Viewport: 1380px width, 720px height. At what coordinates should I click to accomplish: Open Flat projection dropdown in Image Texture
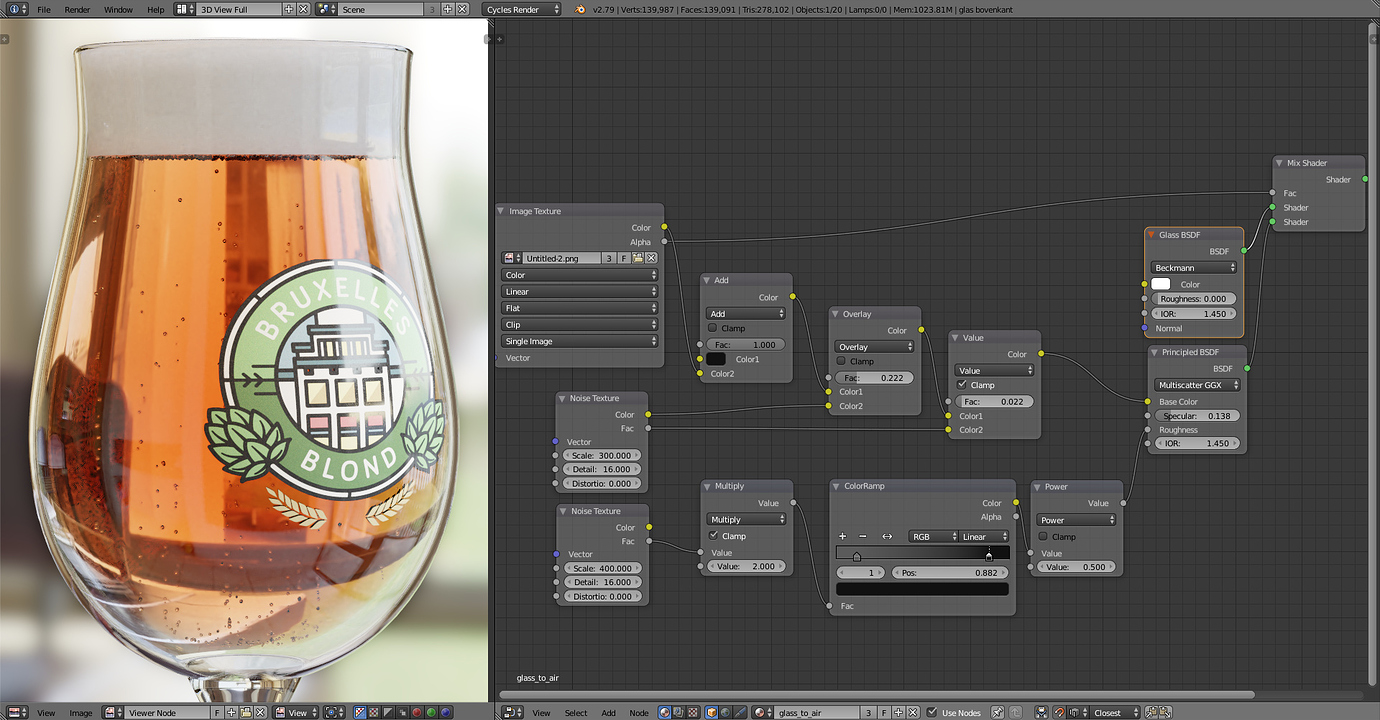[x=580, y=308]
